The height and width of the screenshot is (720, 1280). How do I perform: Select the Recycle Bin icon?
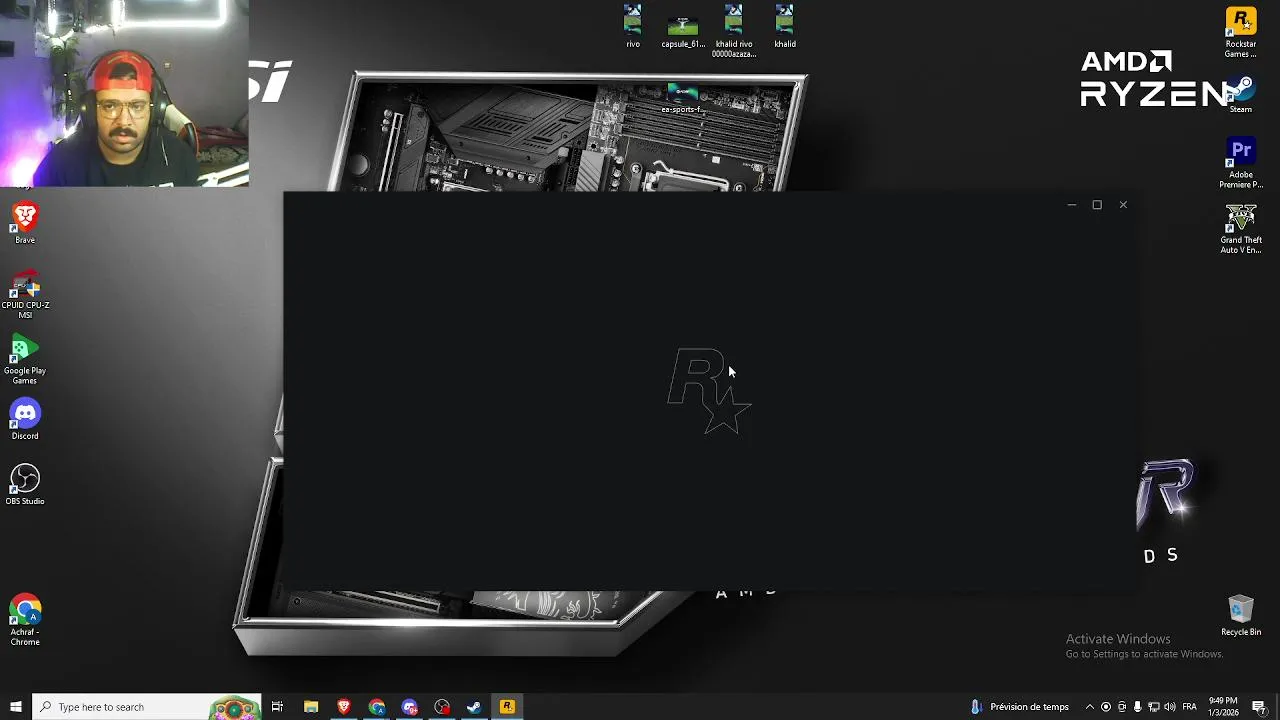[1241, 615]
